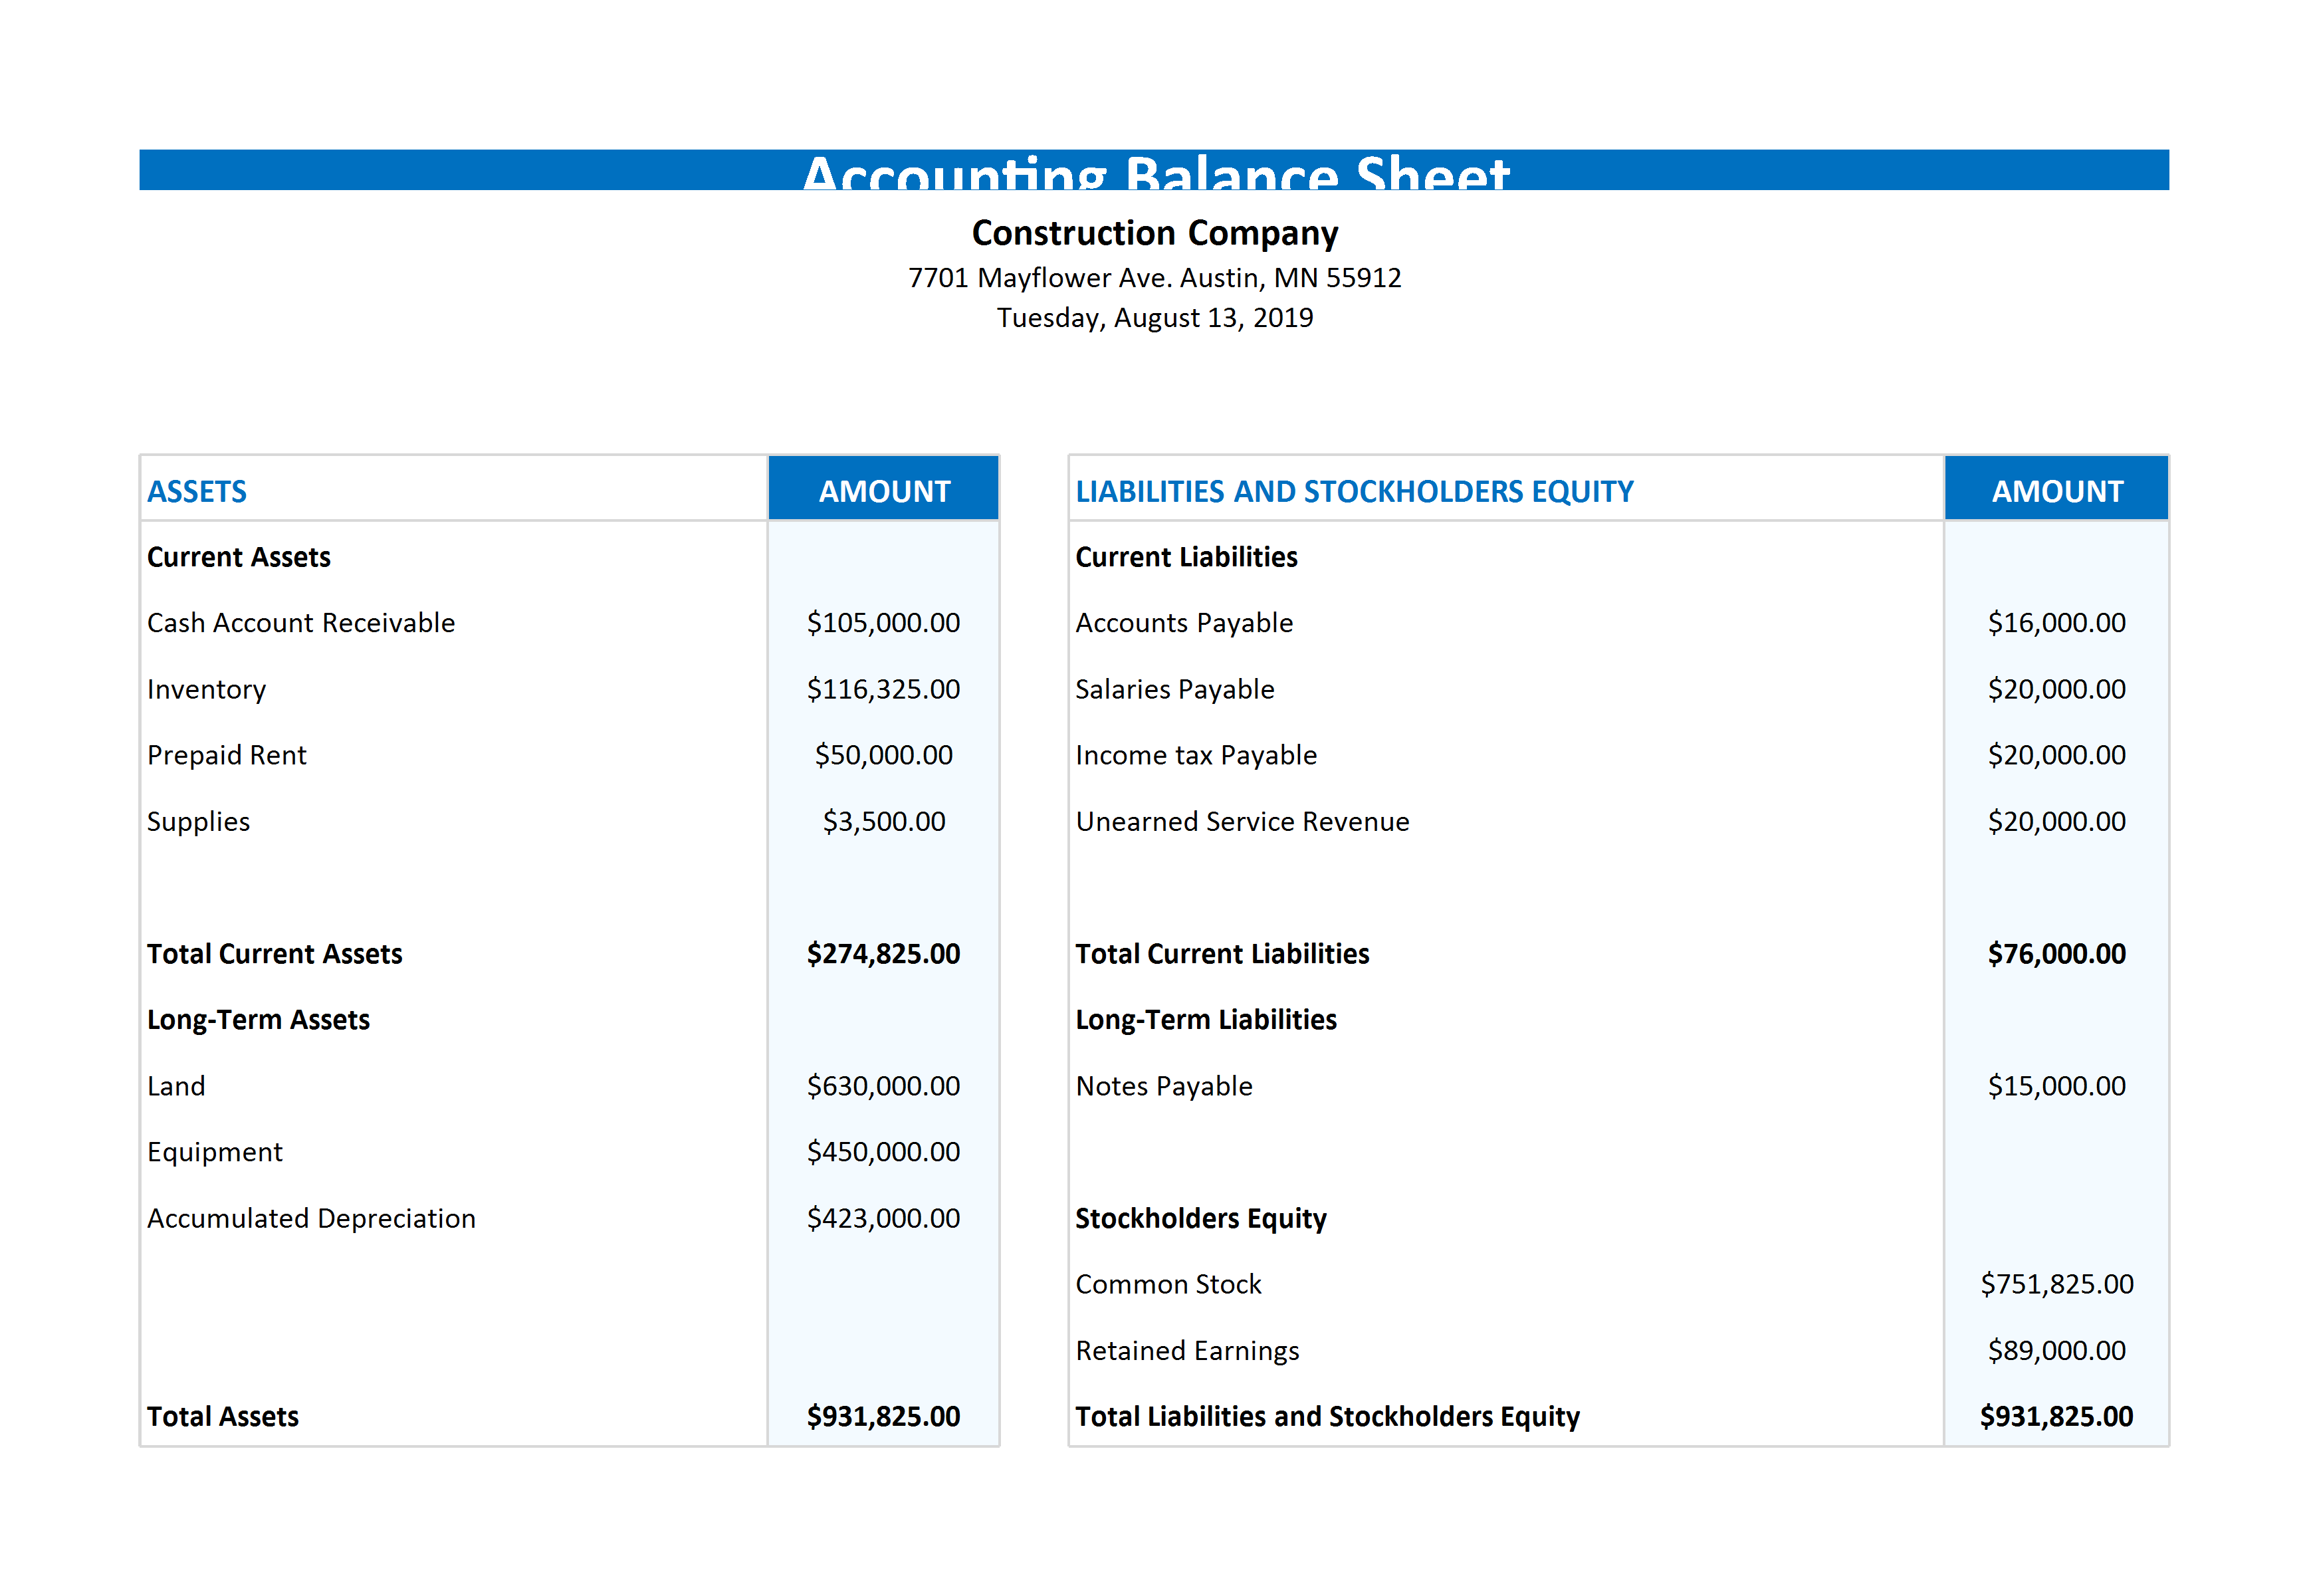This screenshot has width=2309, height=1596.
Task: Click the 'Prepaid Rent' row label
Action: click(227, 755)
